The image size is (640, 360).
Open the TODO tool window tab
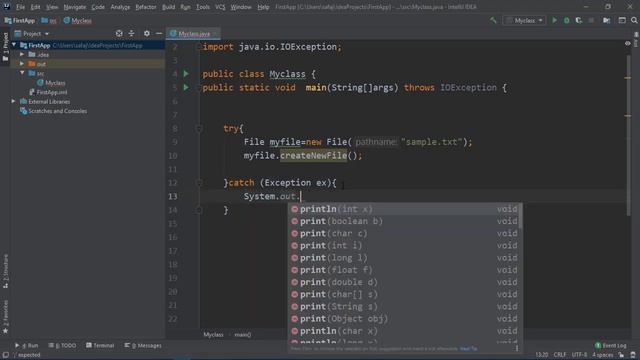pyautogui.click(x=62, y=345)
